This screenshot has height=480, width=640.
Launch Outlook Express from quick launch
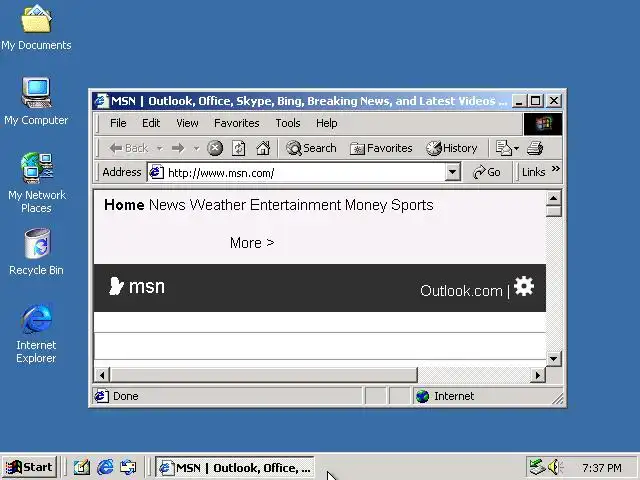tap(128, 467)
